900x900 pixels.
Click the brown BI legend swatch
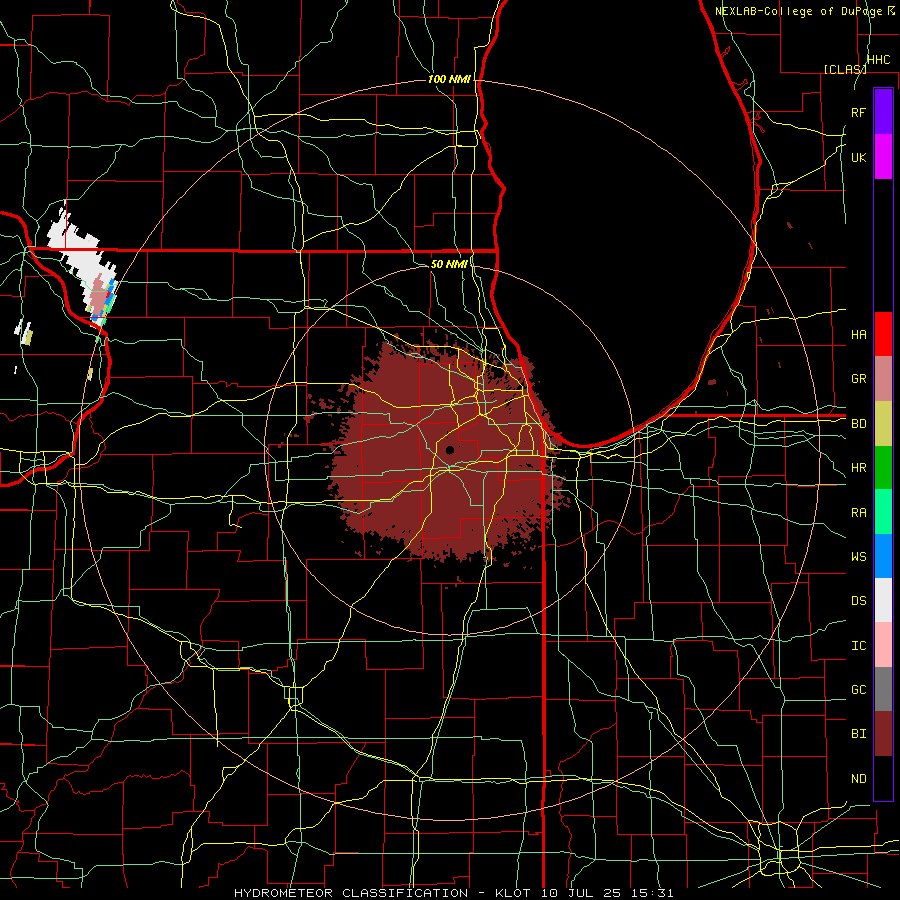pyautogui.click(x=883, y=734)
